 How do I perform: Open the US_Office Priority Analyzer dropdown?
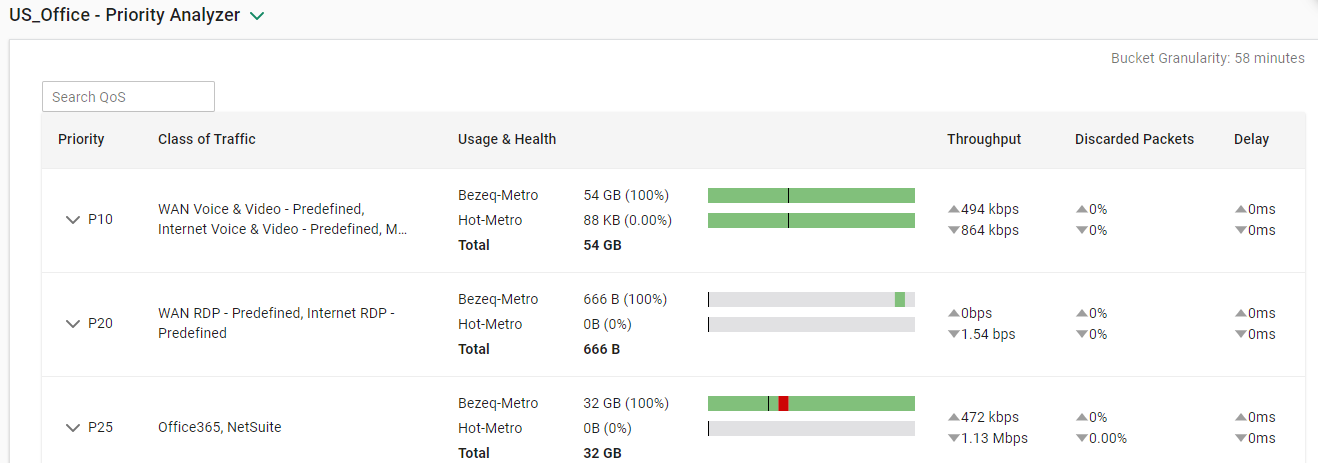click(257, 16)
